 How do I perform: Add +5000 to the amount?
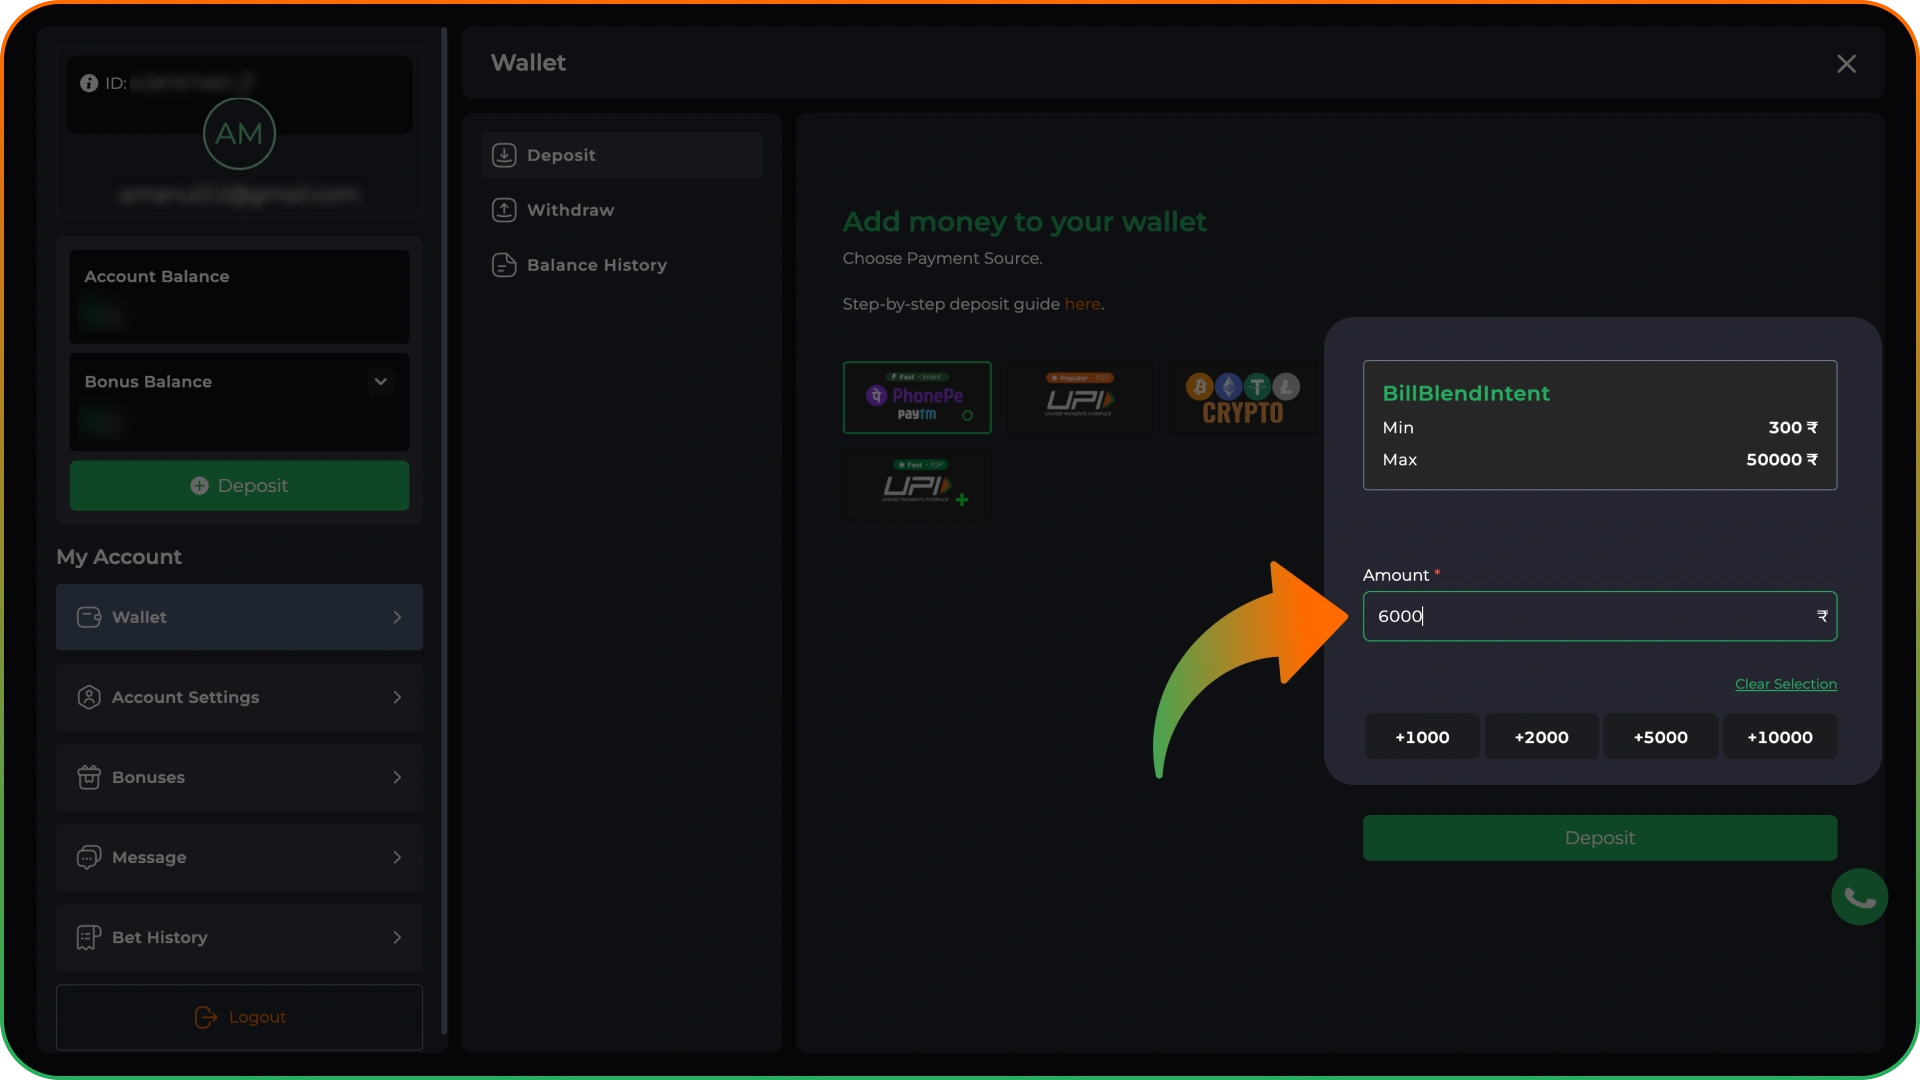point(1660,737)
